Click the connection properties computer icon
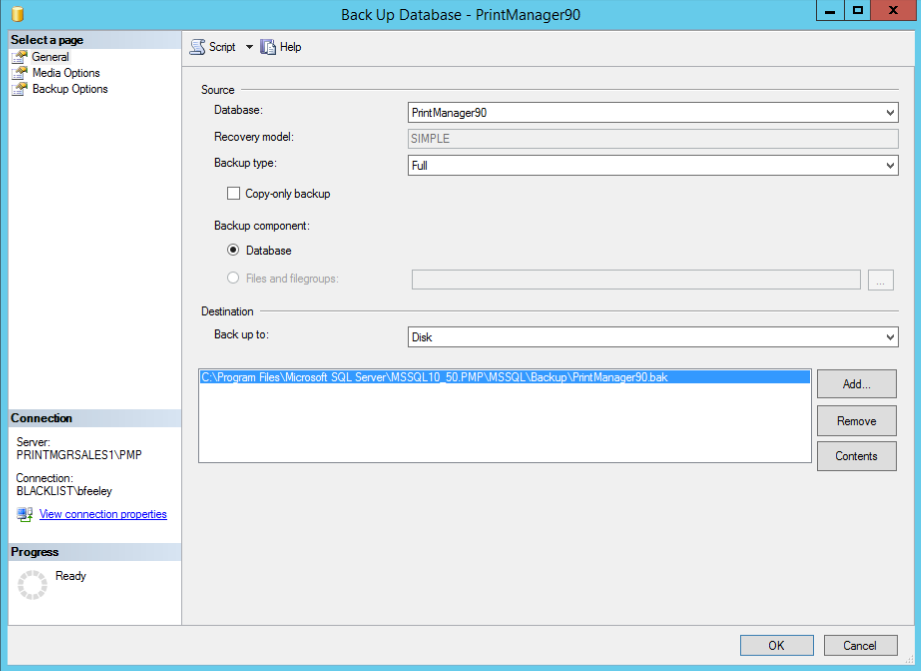The image size is (921, 671). (25, 515)
